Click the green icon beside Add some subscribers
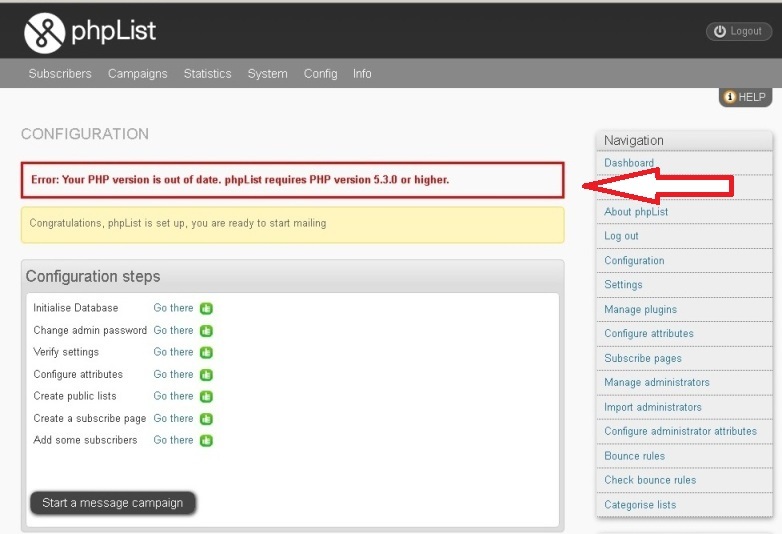This screenshot has height=534, width=782. 206,441
